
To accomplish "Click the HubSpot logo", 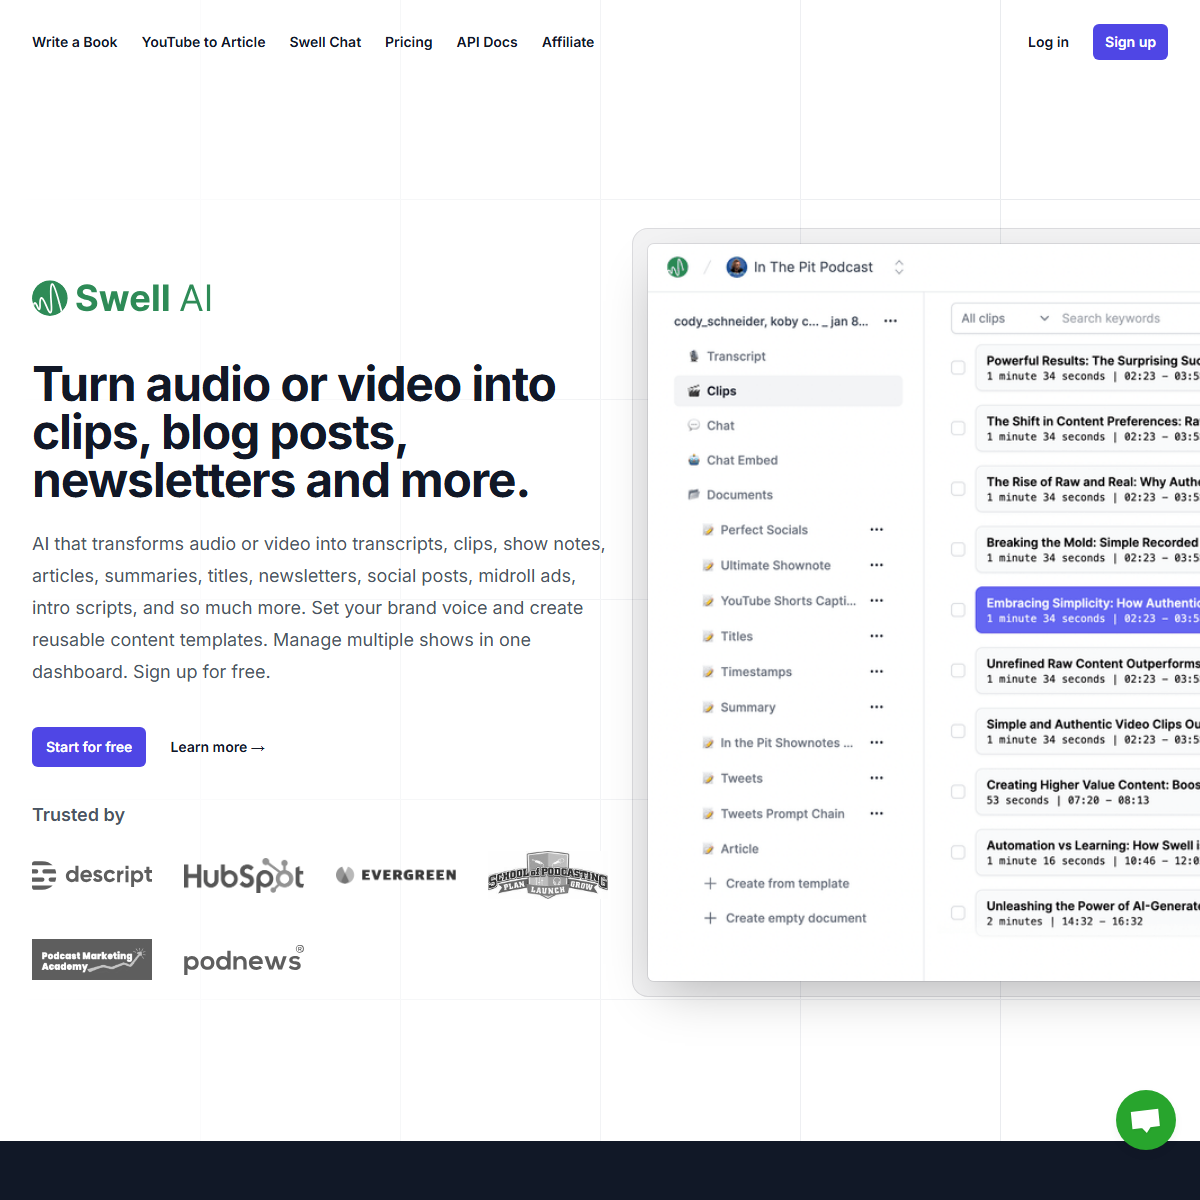I will 244,876.
